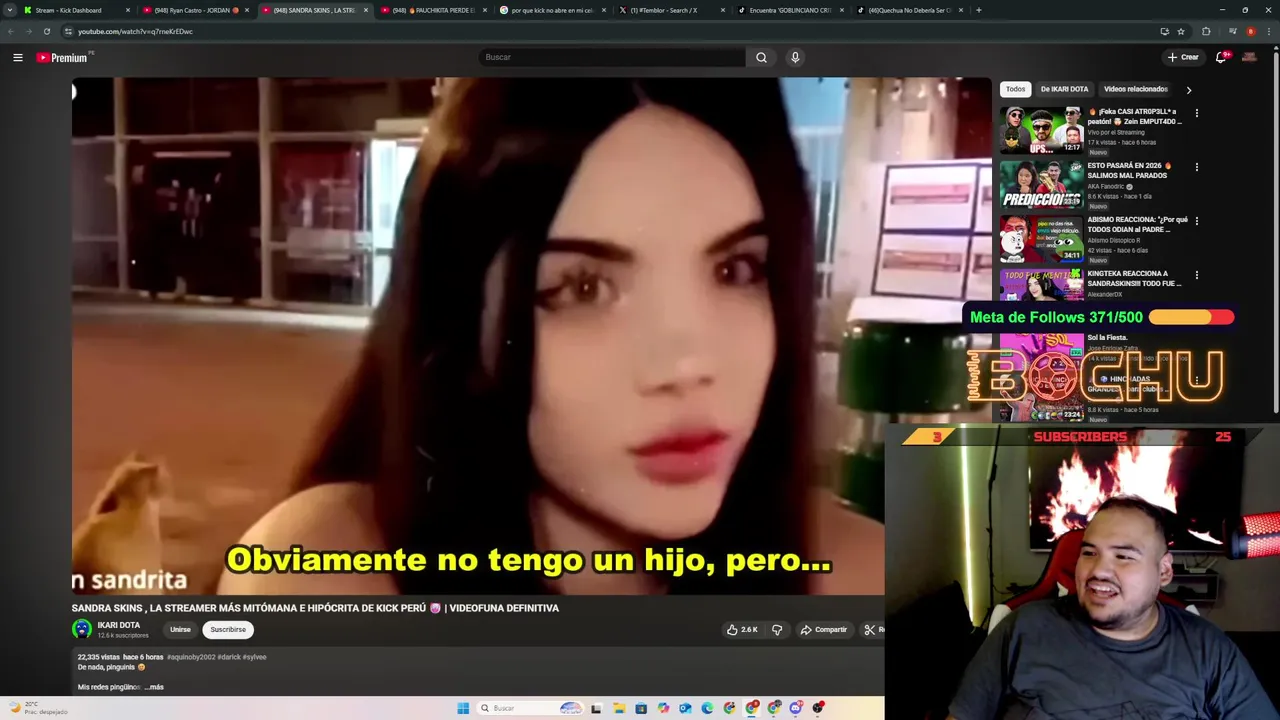The height and width of the screenshot is (720, 1280).
Task: Open more options for KINGTEKA REACCIONA video
Action: (x=1196, y=275)
